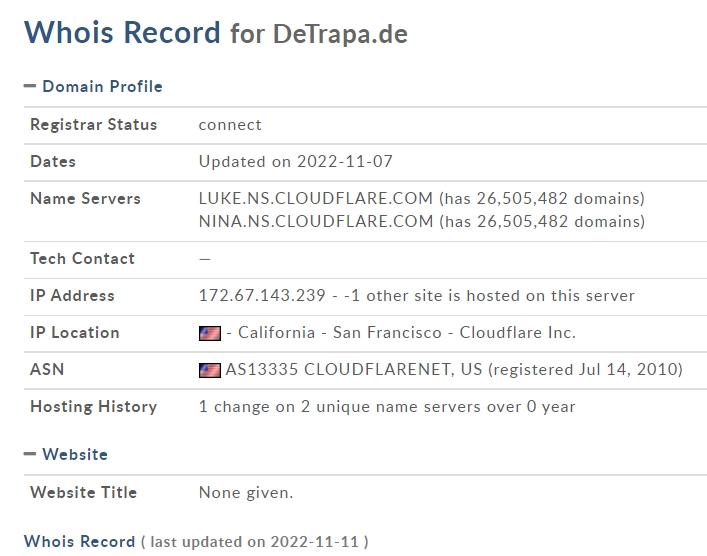Image resolution: width=707 pixels, height=556 pixels.
Task: Click the IP Location label
Action: pyautogui.click(x=74, y=332)
